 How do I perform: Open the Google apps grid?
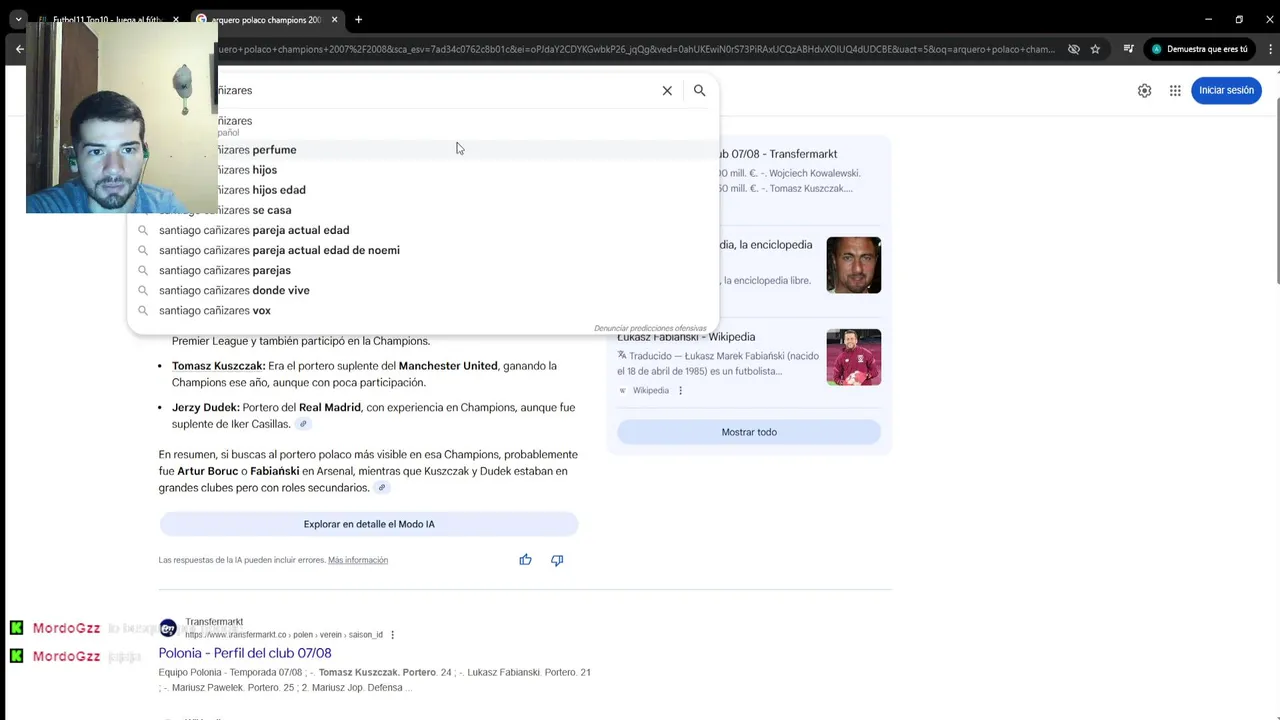click(x=1175, y=90)
